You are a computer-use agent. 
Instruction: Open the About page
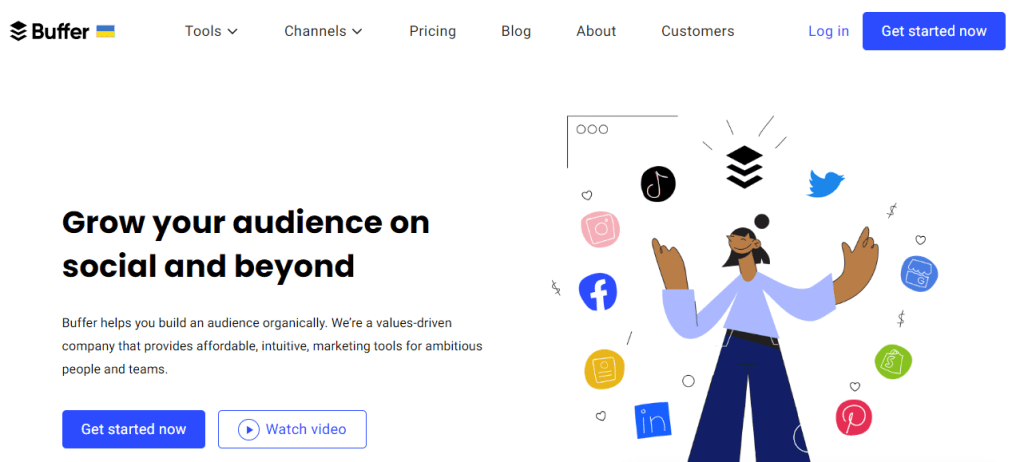596,31
